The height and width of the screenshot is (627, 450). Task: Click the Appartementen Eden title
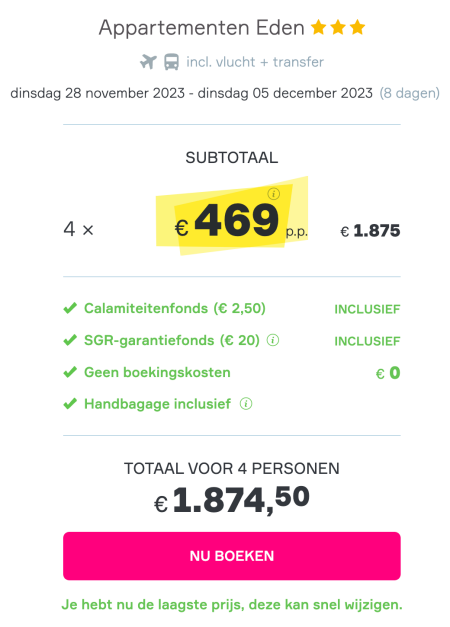point(202,28)
